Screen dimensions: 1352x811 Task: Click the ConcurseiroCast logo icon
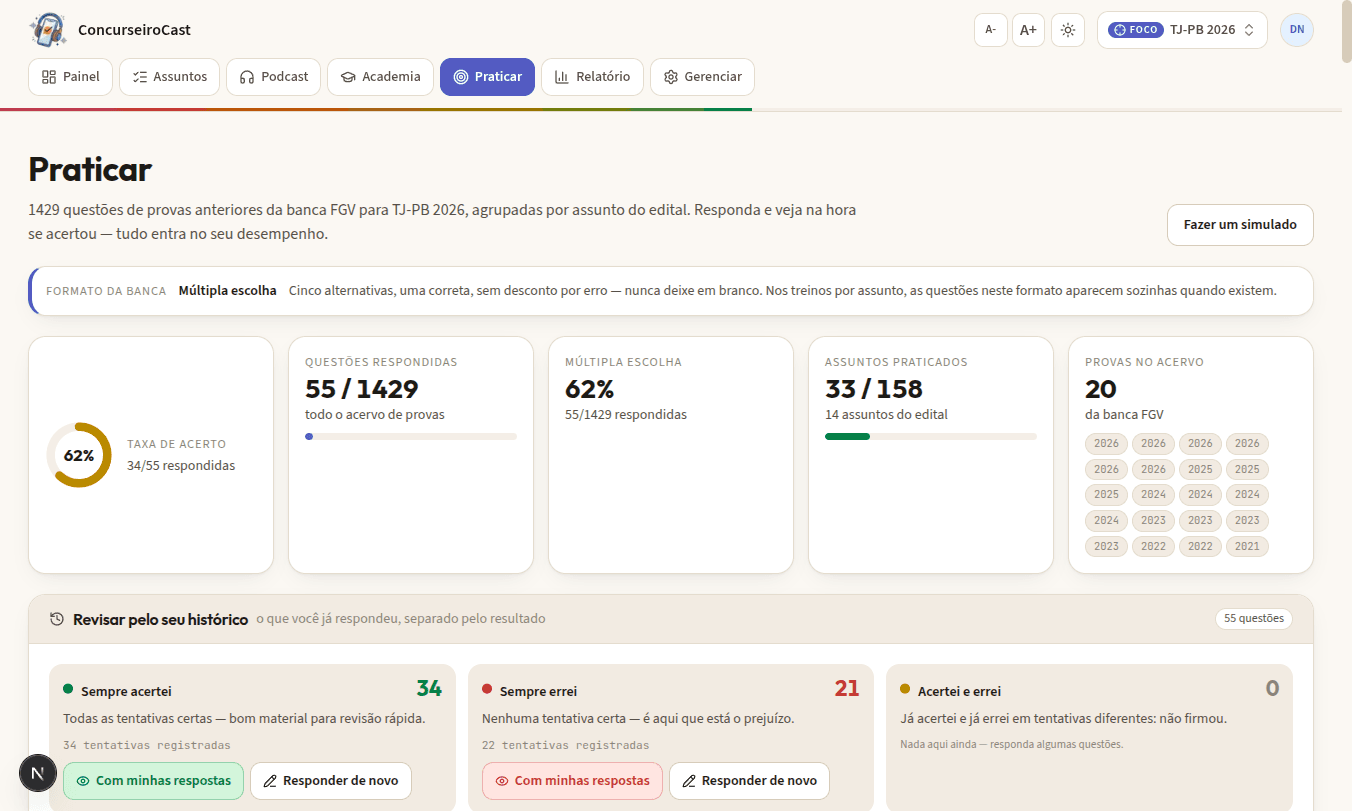(47, 30)
